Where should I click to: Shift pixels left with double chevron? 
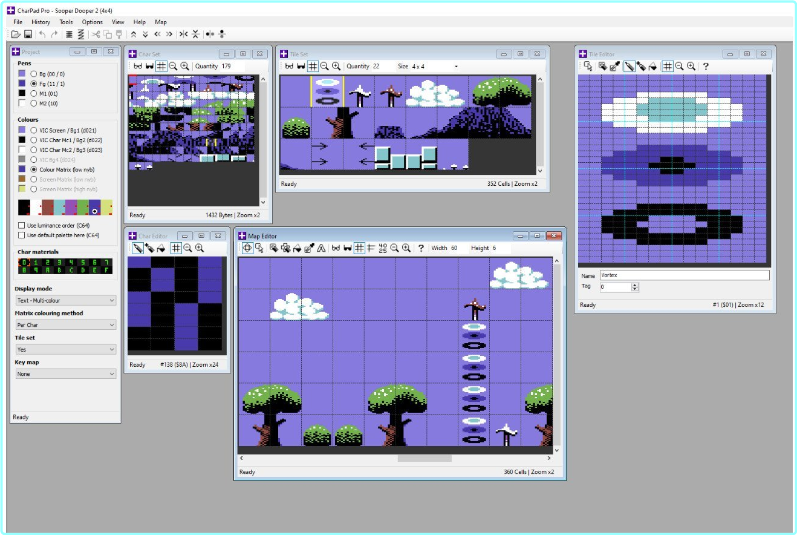[x=157, y=34]
